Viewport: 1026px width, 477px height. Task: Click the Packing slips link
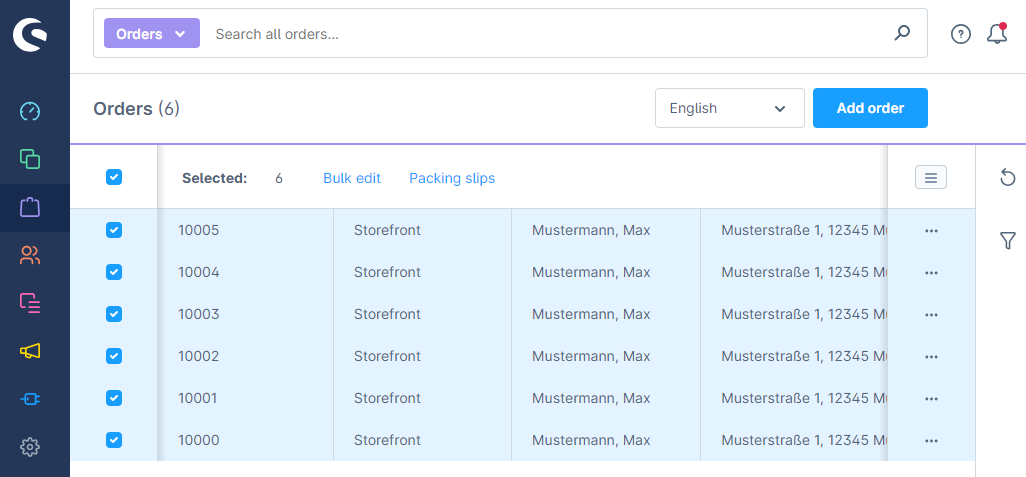pos(452,178)
